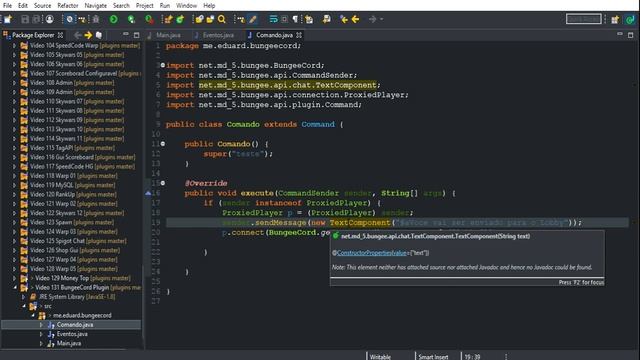This screenshot has width=640, height=360.
Task: Open the Window menu
Action: tap(187, 6)
